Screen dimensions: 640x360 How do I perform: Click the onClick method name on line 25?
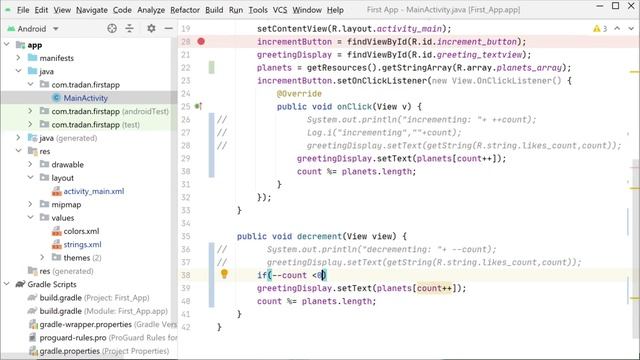(355, 107)
